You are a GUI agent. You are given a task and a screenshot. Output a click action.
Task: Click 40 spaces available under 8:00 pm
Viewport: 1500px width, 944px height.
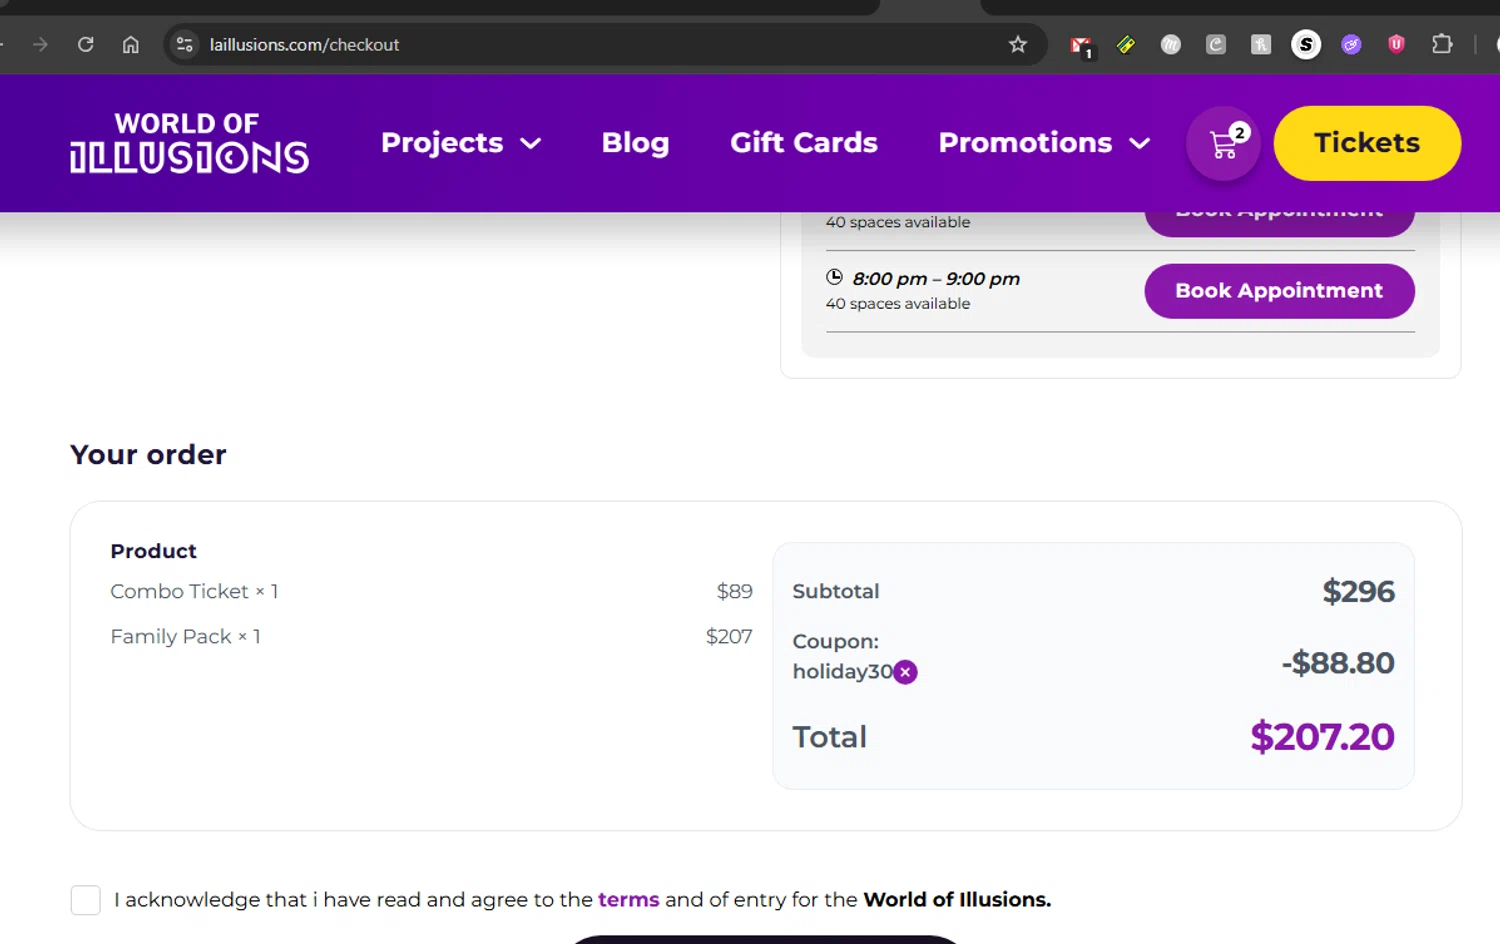[x=898, y=304]
